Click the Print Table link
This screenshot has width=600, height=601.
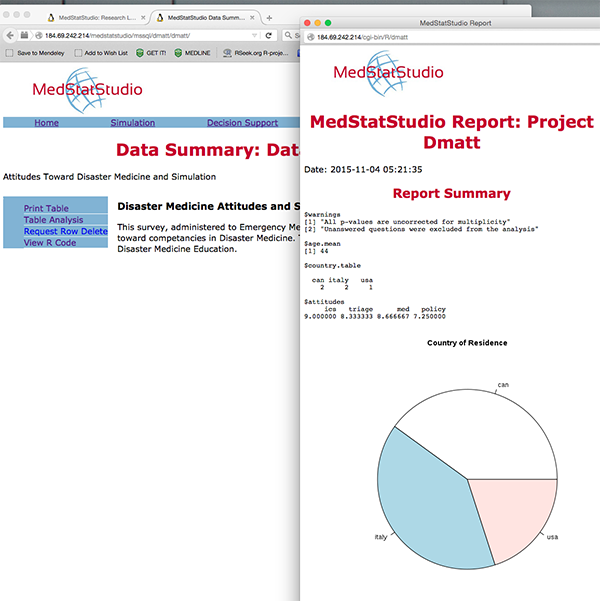point(46,208)
